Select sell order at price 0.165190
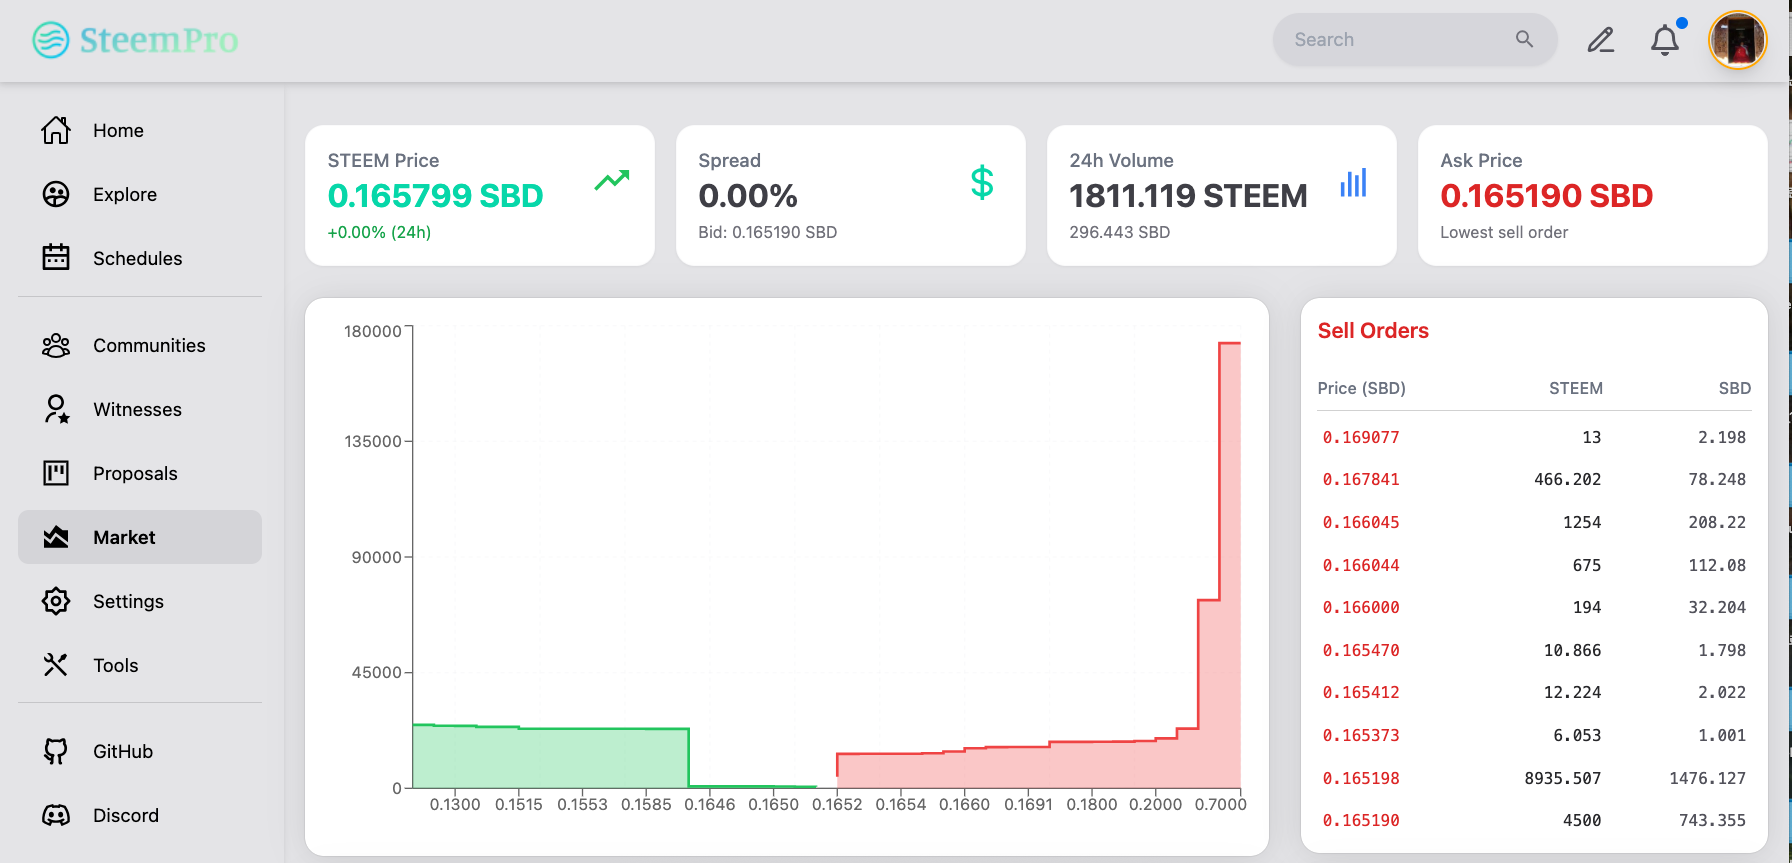The width and height of the screenshot is (1792, 863). pos(1534,820)
